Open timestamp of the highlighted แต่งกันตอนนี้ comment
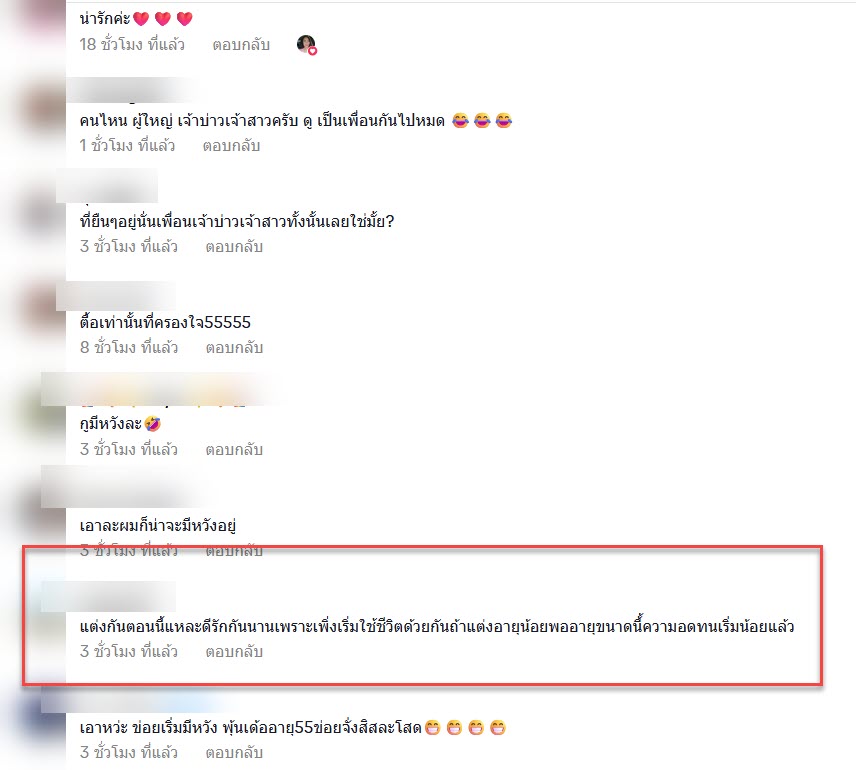The image size is (856, 770). click(129, 651)
